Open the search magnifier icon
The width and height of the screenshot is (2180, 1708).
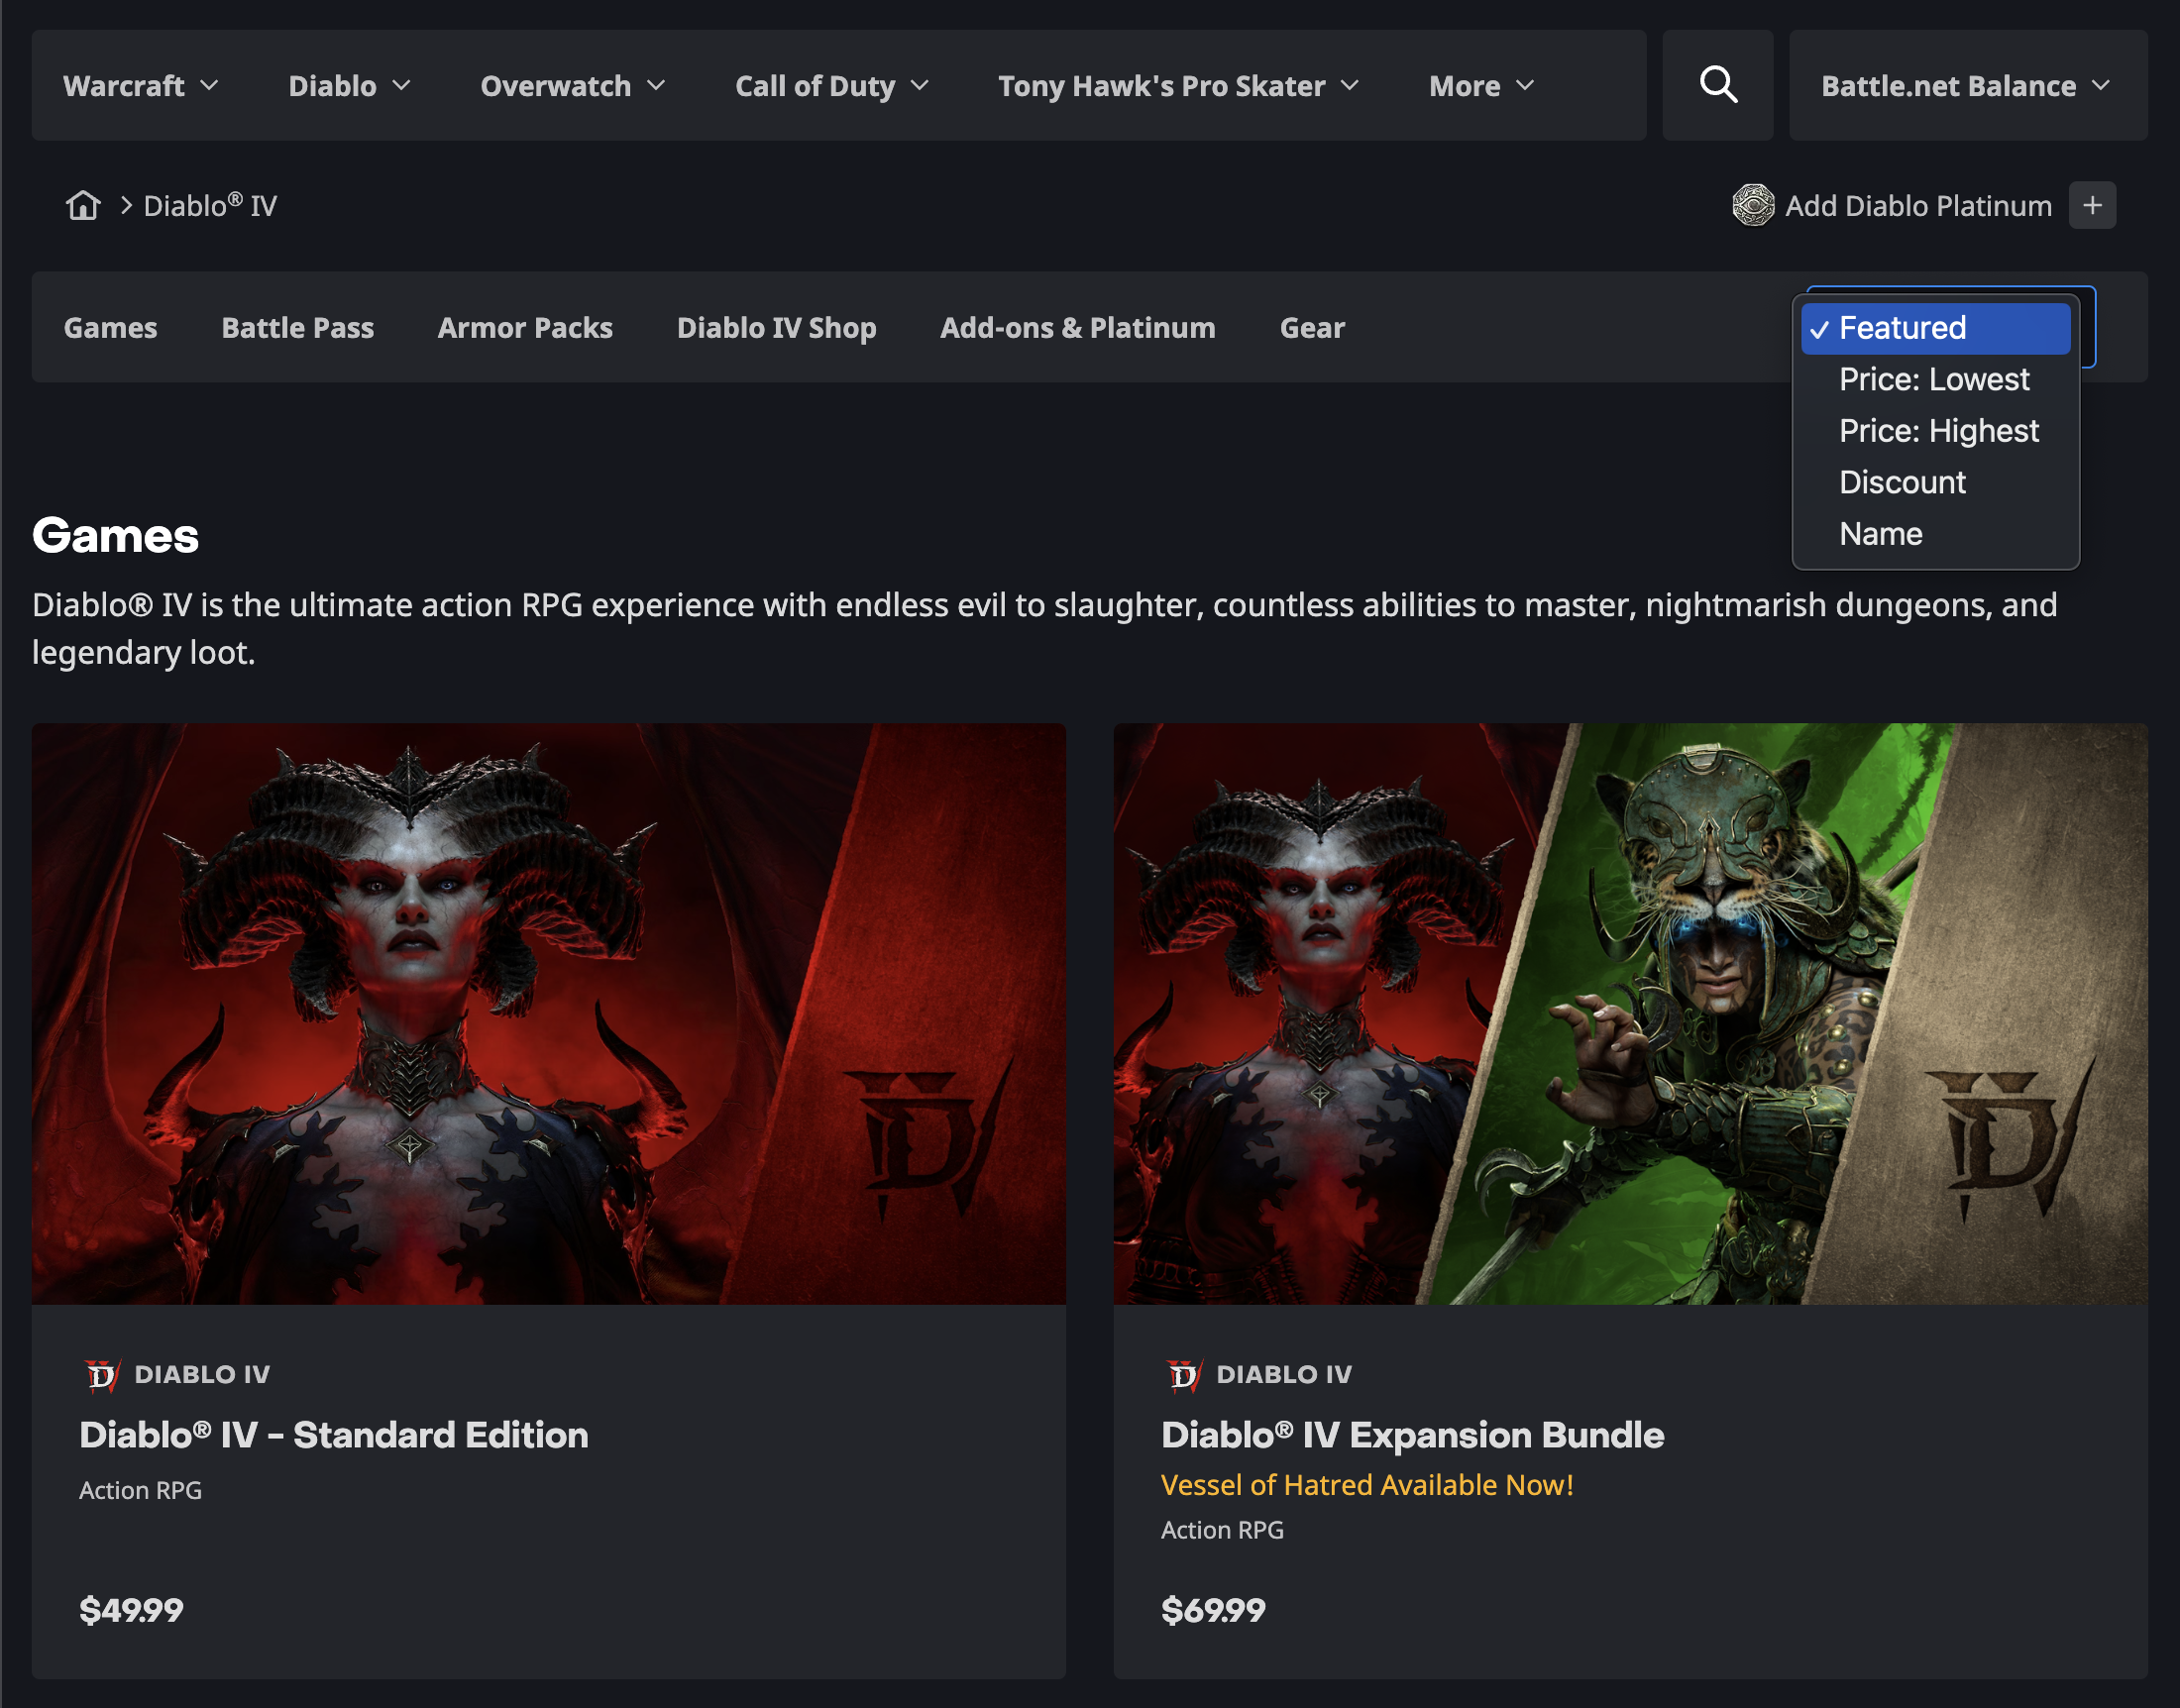(1718, 85)
